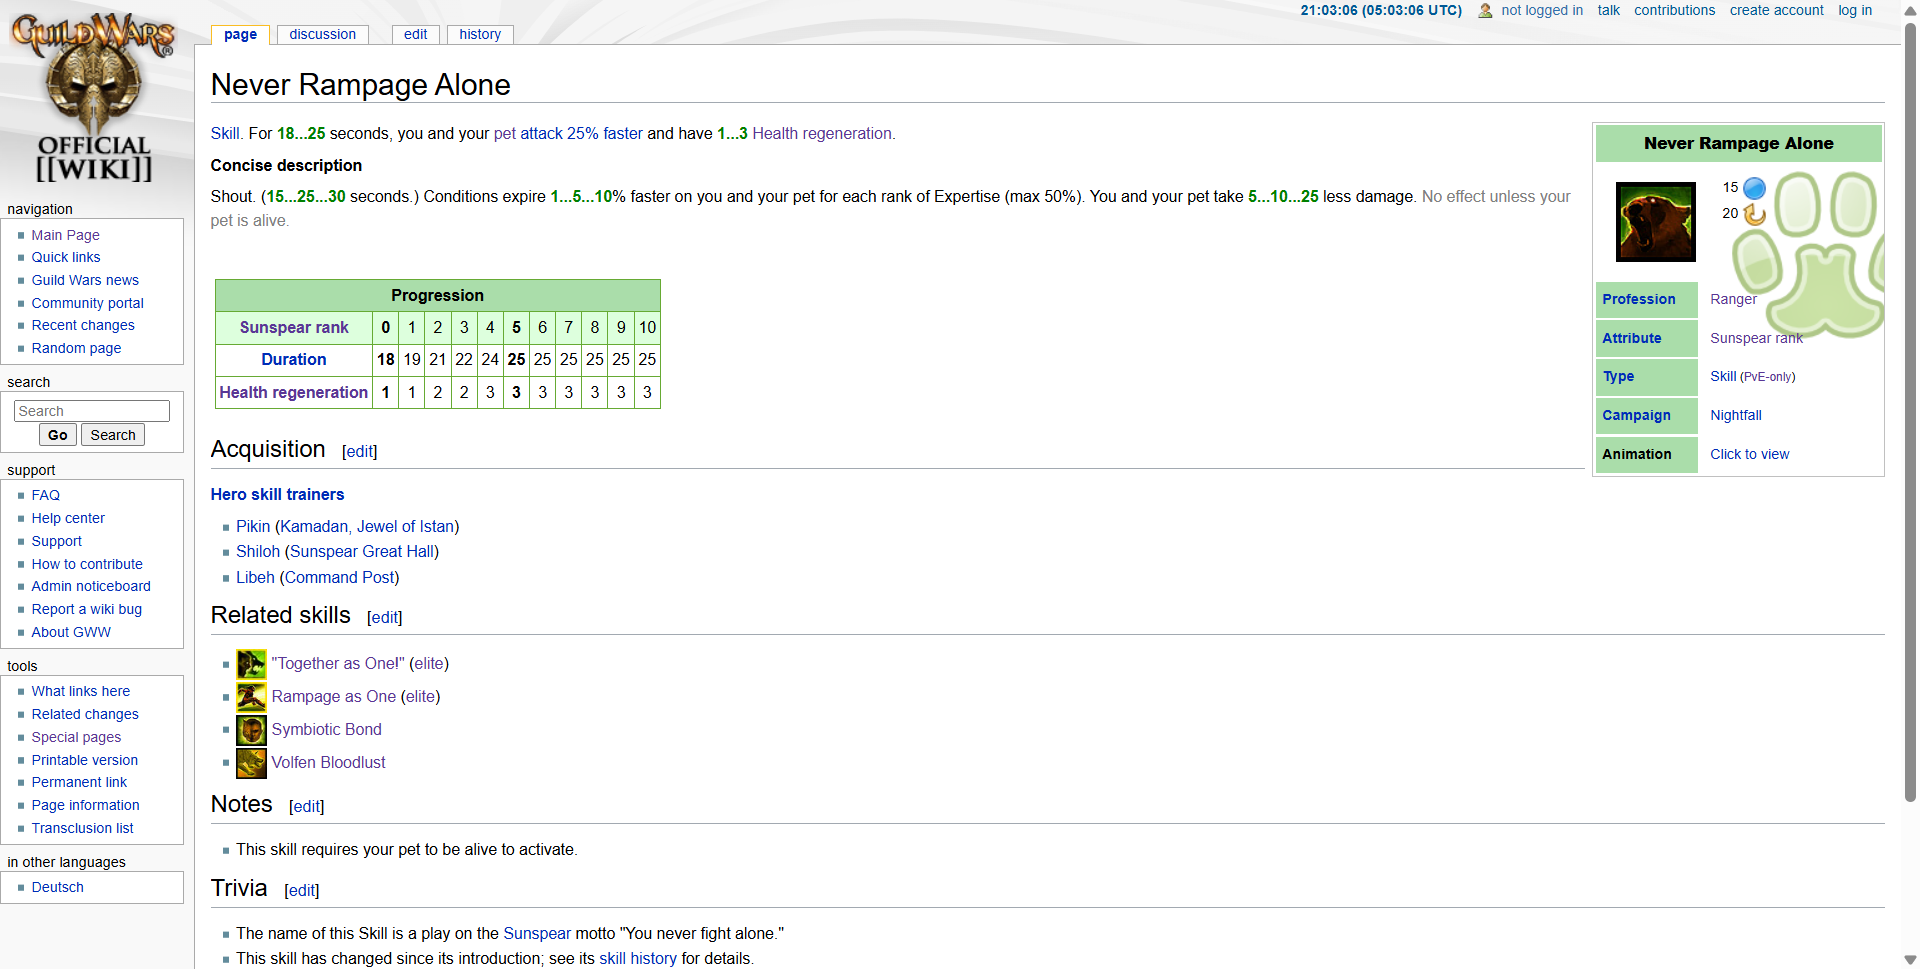This screenshot has width=1920, height=969.
Task: Click the log in link
Action: click(x=1855, y=10)
